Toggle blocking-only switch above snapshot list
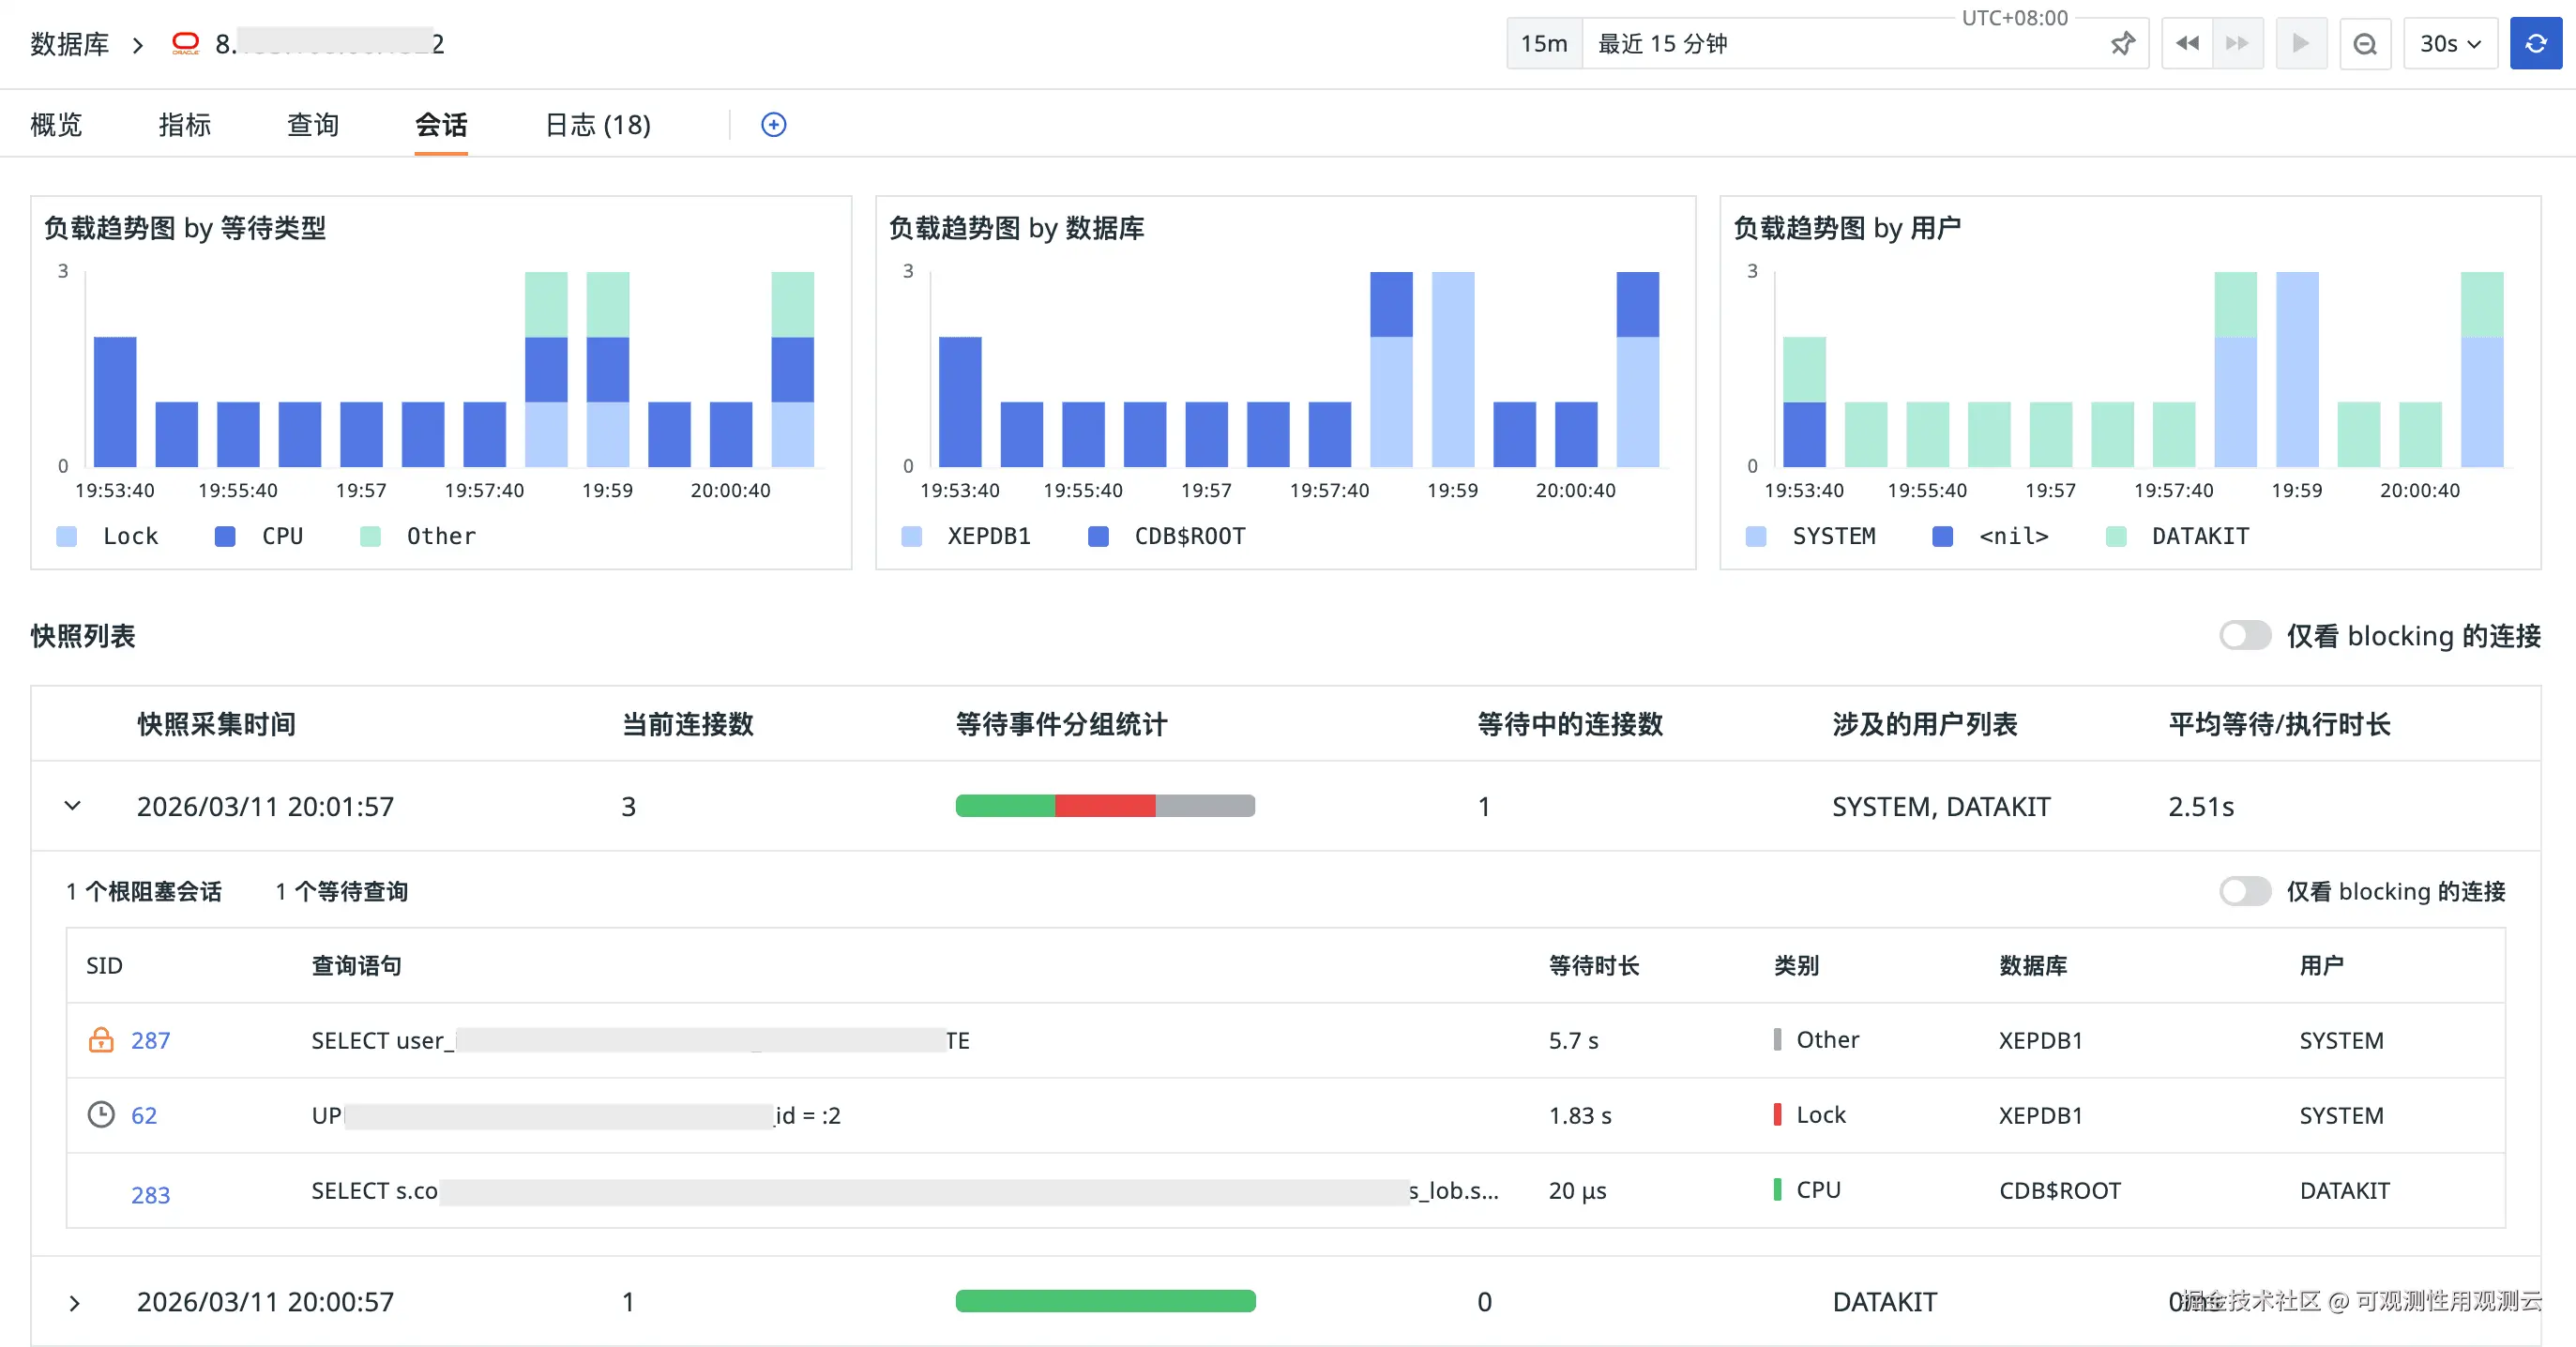 pos(2244,636)
